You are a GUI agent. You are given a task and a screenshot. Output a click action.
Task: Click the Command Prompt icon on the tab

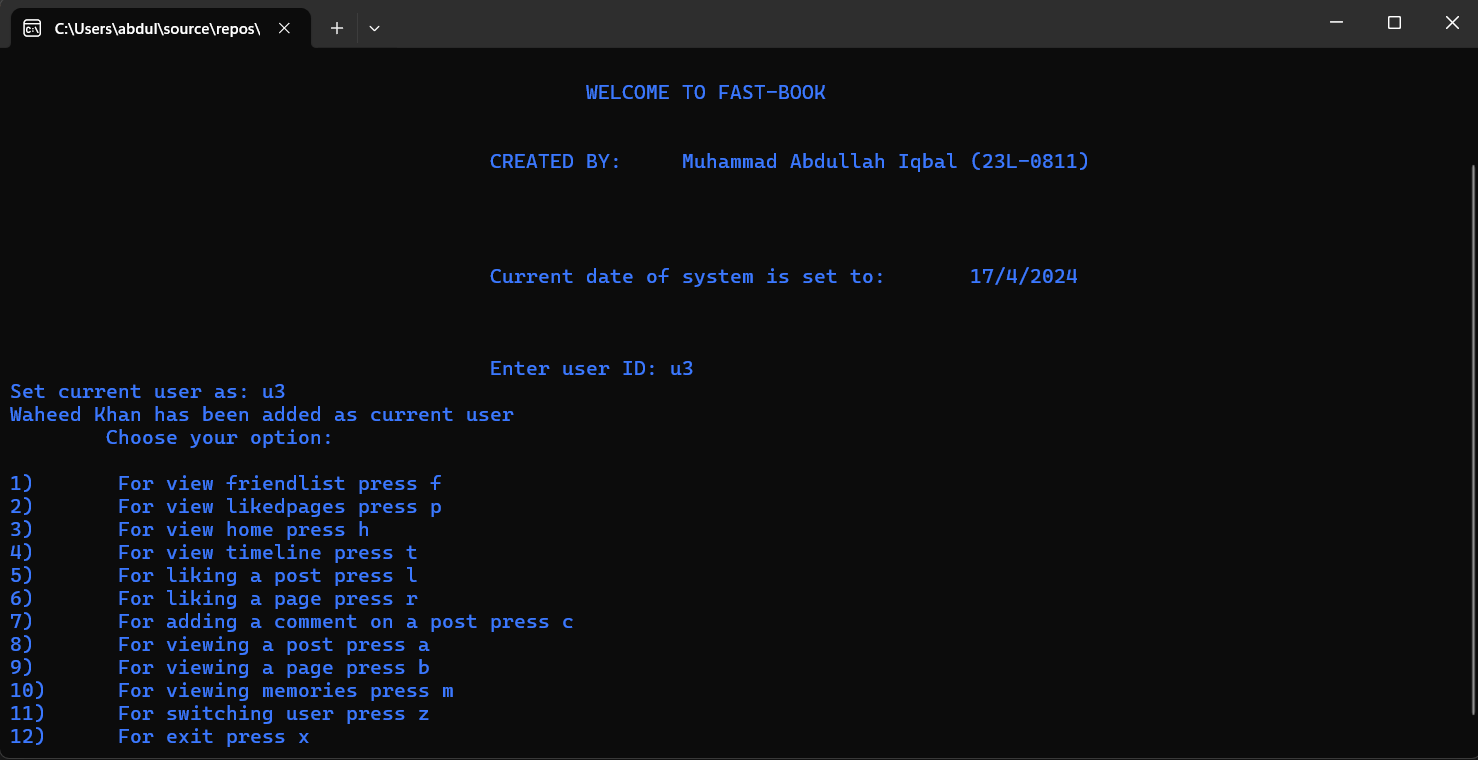coord(30,28)
